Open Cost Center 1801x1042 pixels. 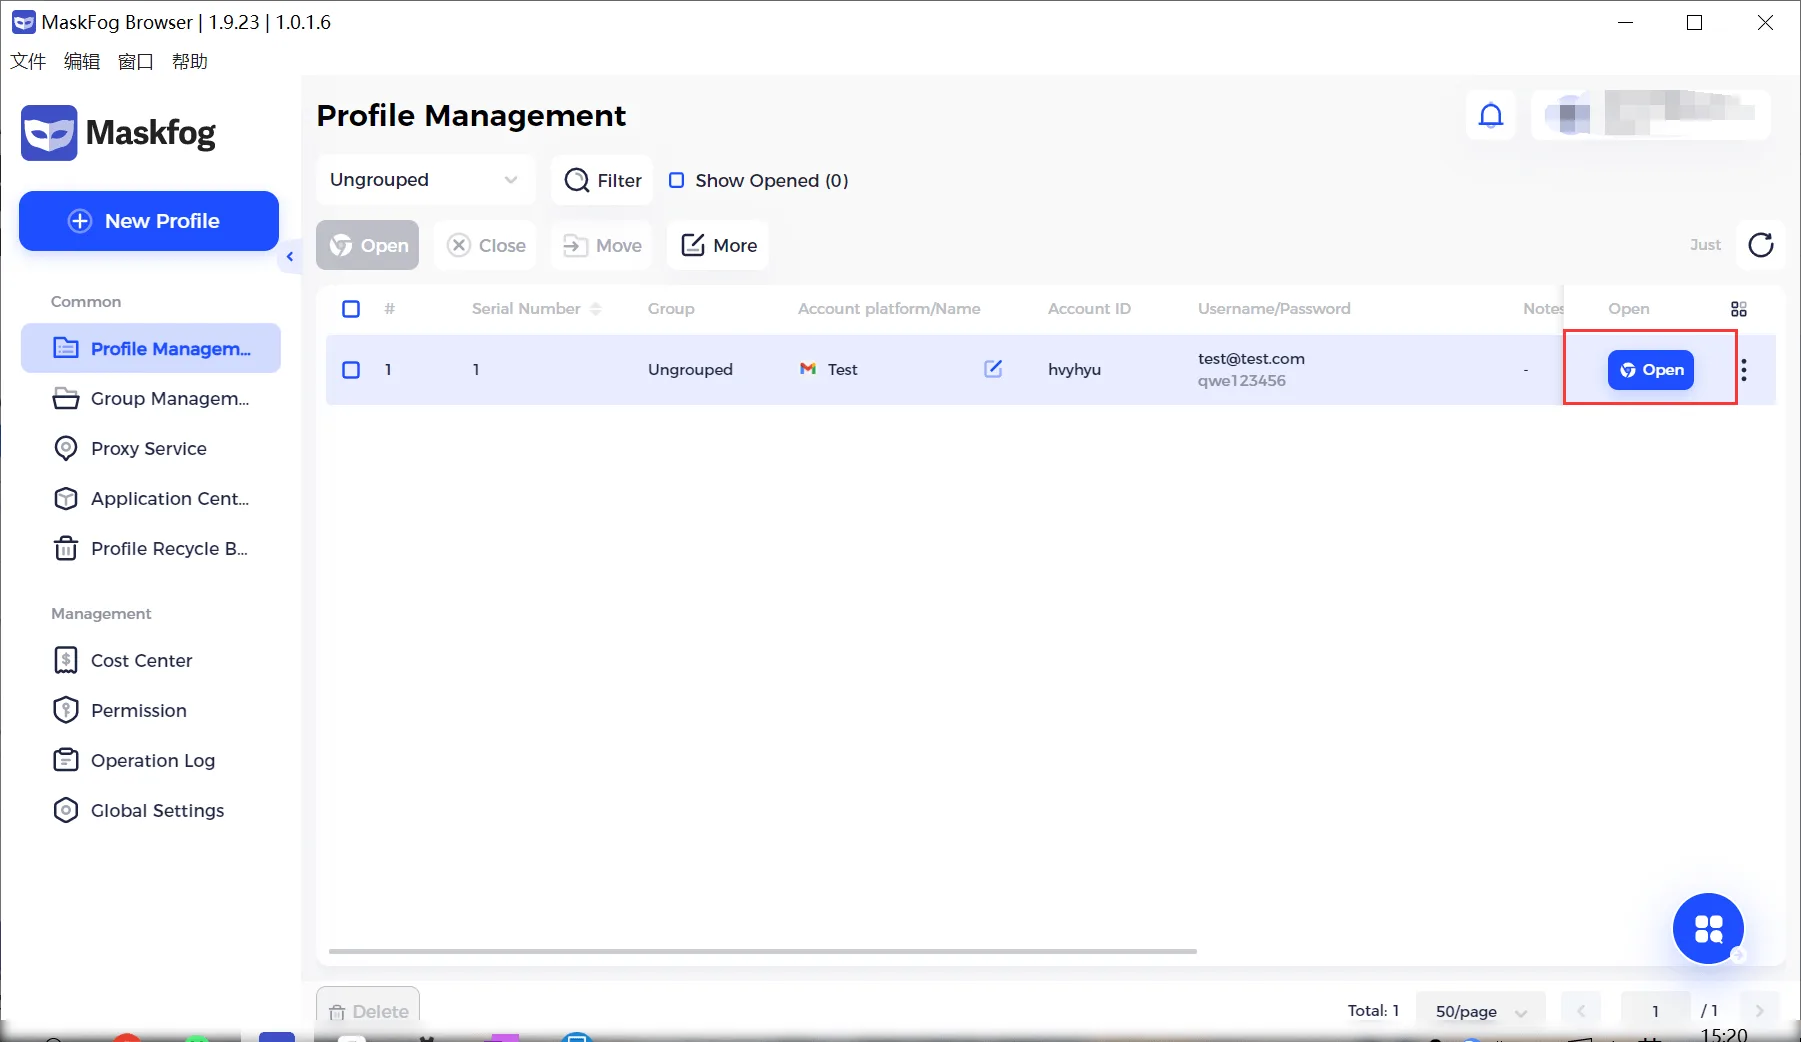click(151, 660)
